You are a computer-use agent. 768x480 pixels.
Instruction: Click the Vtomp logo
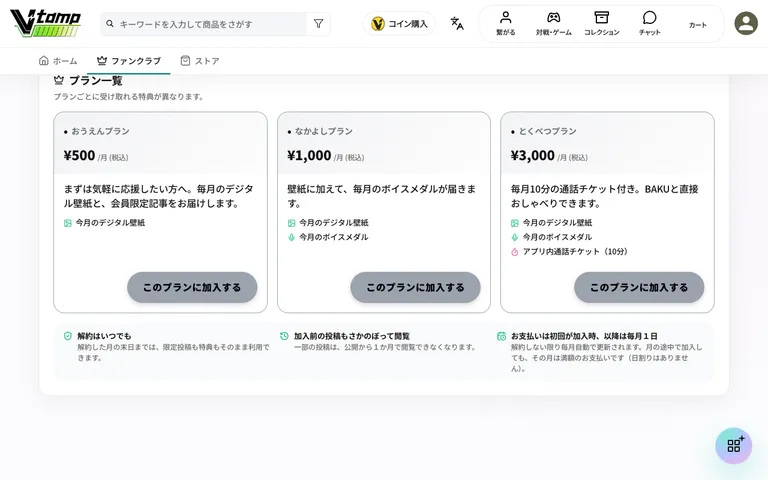(x=46, y=23)
